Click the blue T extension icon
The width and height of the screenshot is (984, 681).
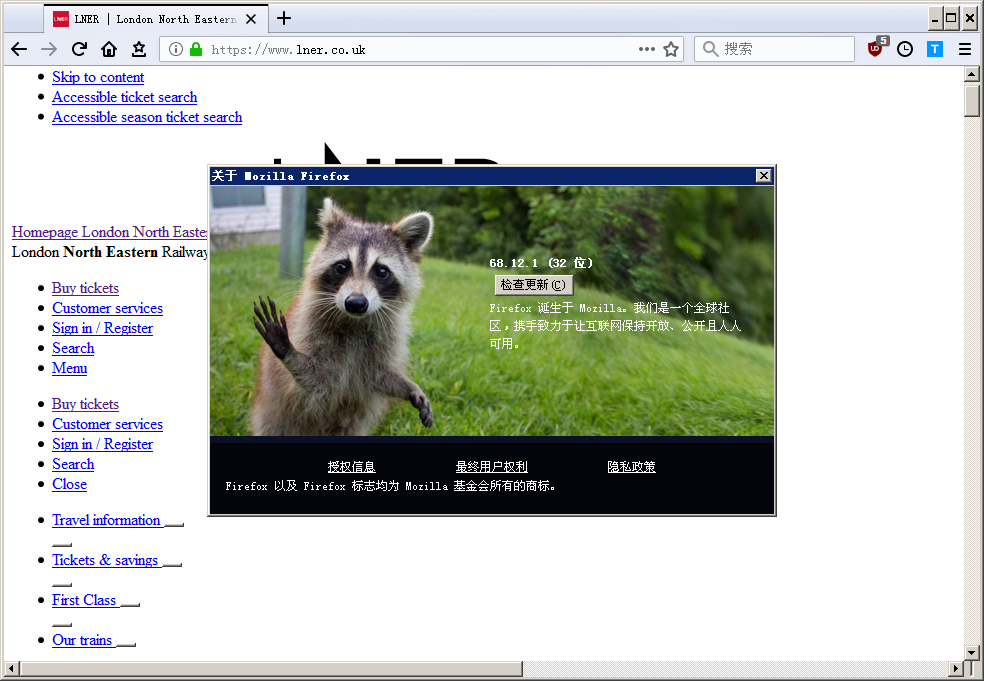coord(935,49)
